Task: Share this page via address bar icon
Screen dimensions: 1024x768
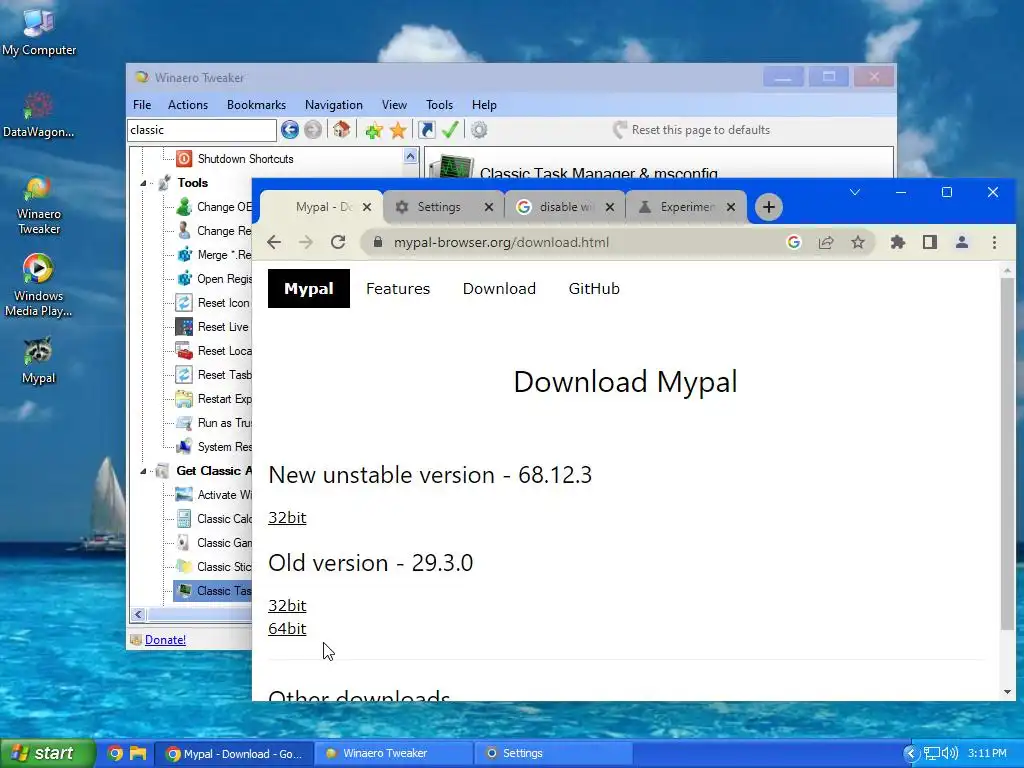Action: (826, 242)
